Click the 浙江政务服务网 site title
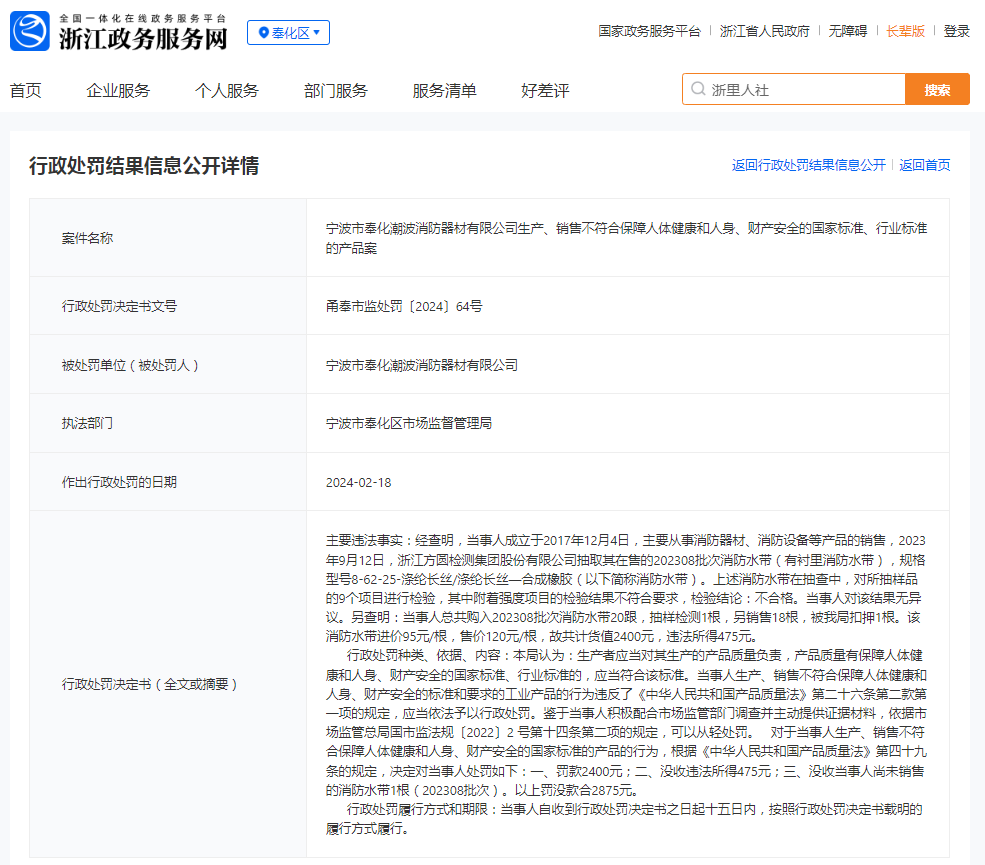This screenshot has height=865, width=985. (x=143, y=38)
